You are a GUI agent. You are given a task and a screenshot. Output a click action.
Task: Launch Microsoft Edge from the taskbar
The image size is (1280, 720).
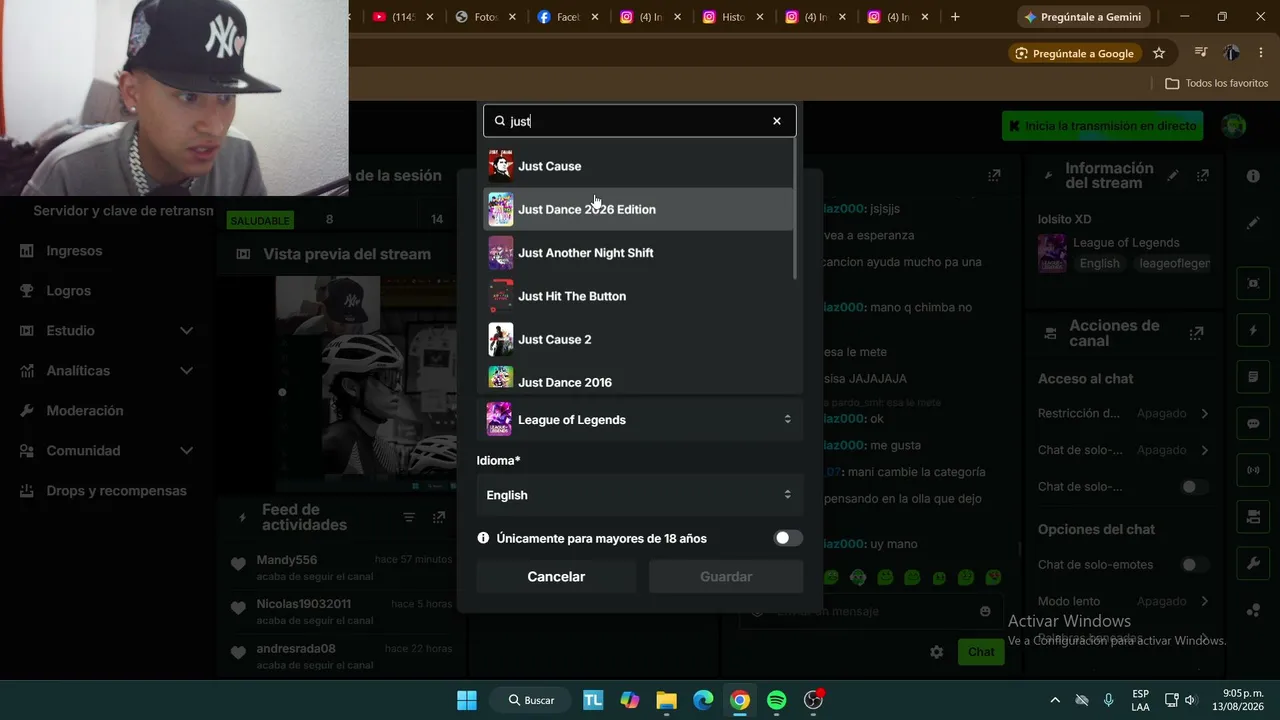point(703,700)
